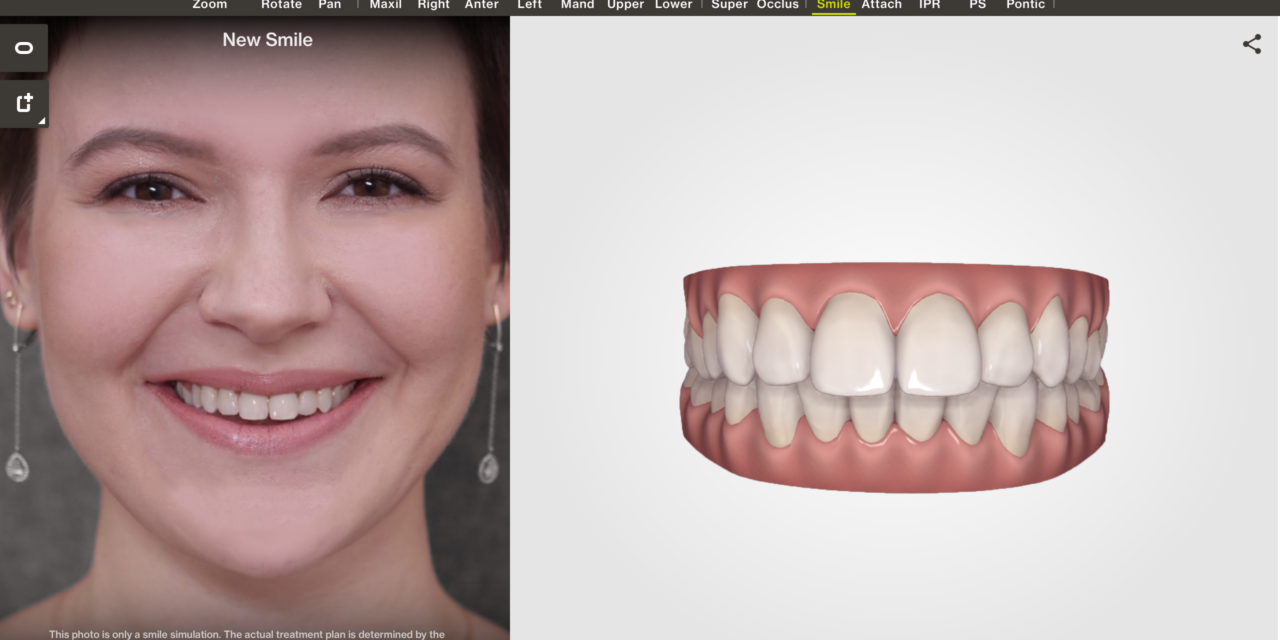
Task: Select the Rotate tool
Action: point(281,5)
